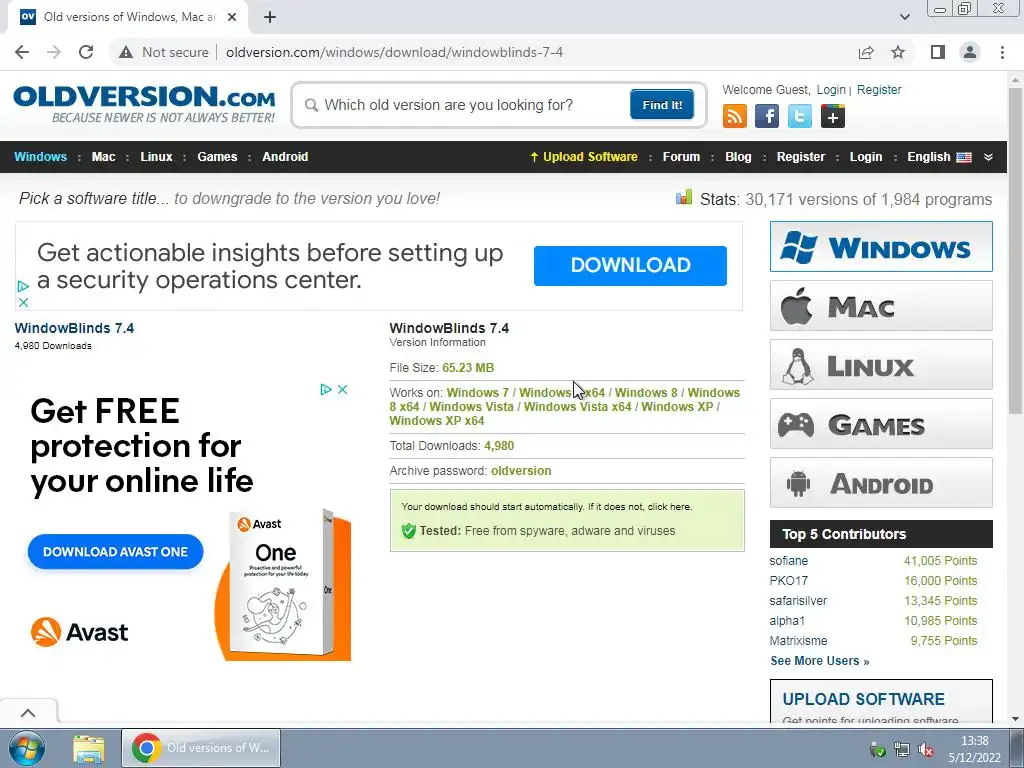Screen dimensions: 1024x768
Task: Open Chrome three-dot menu
Action: 1002,52
